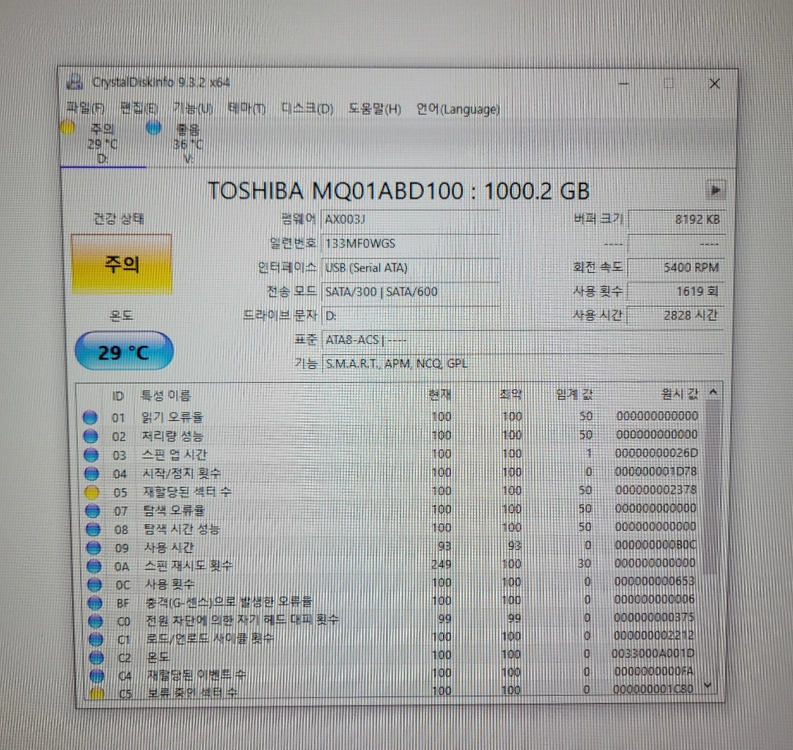Click the serial number field 133MF0WGS
Screen dimensions: 793x750
point(410,244)
